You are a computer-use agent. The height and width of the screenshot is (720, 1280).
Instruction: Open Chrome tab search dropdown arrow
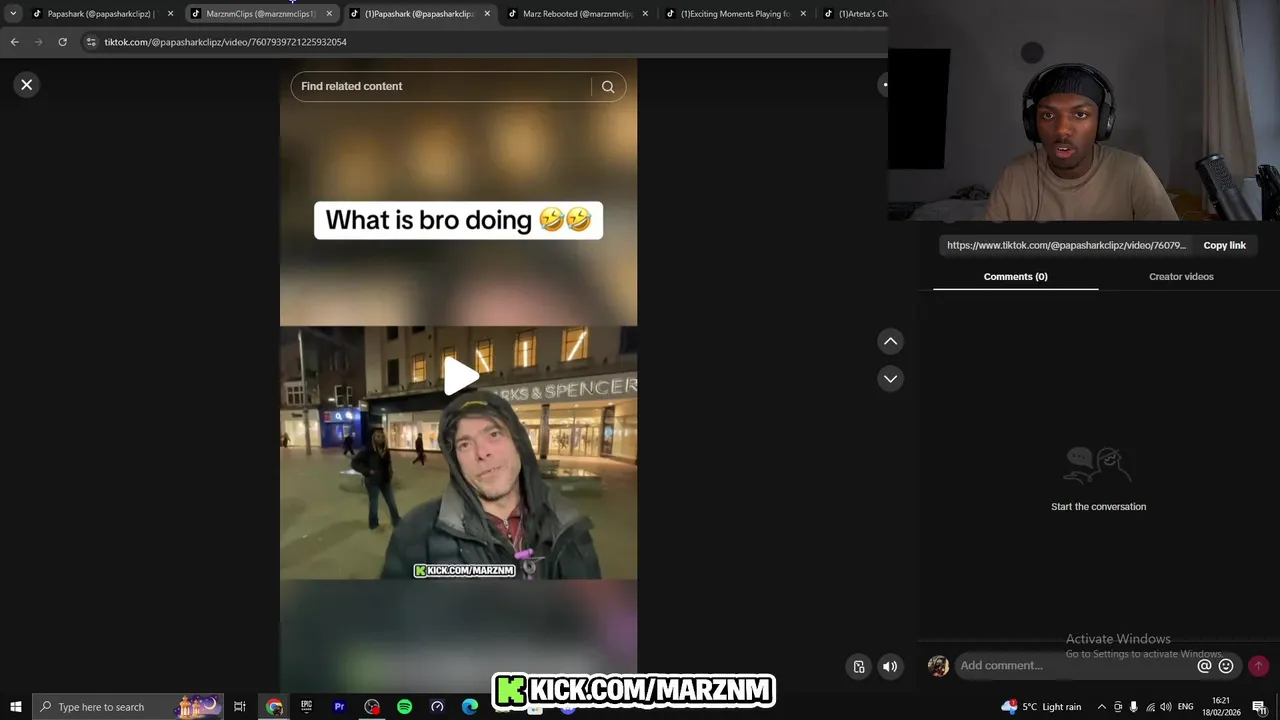13,14
